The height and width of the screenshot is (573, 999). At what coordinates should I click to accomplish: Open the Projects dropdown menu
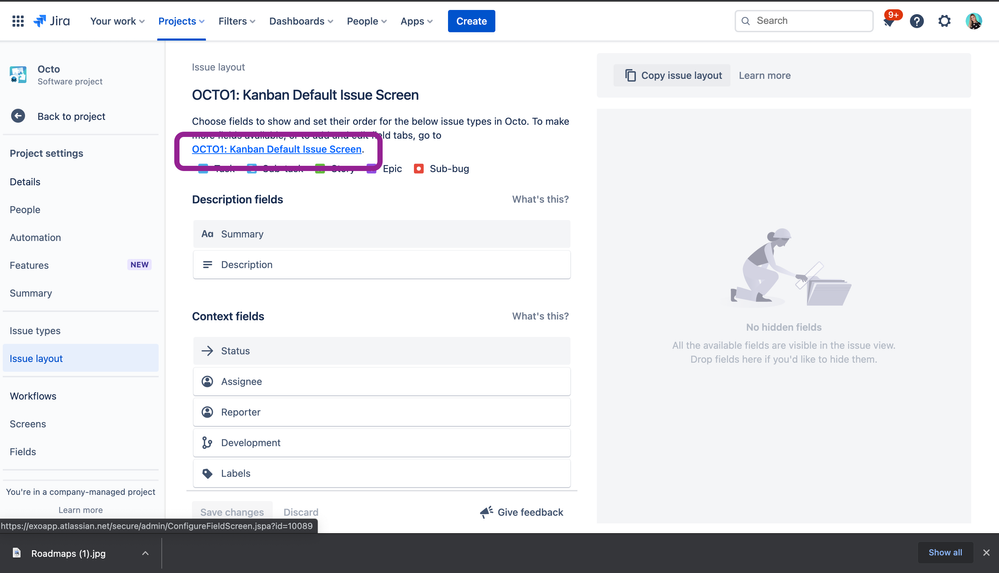pos(181,21)
